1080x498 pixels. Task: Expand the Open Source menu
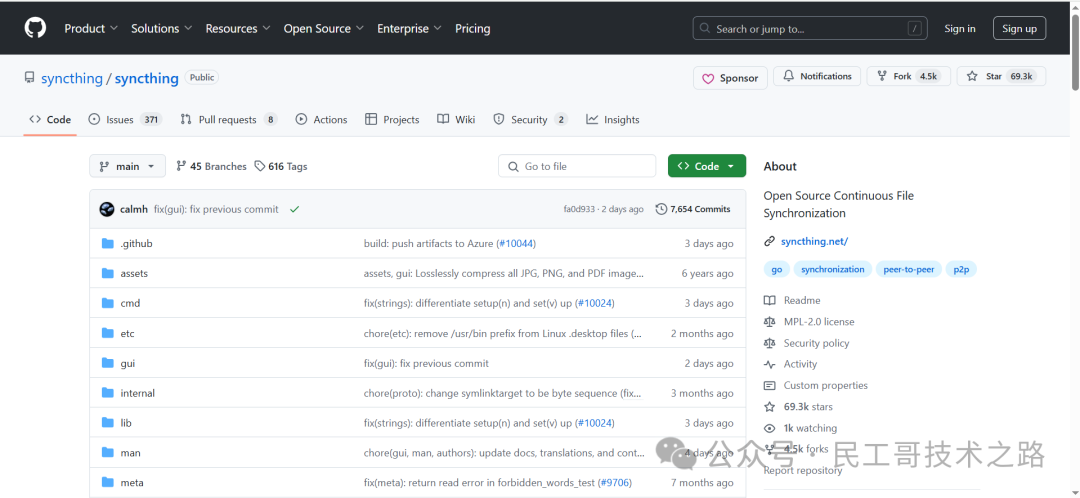pyautogui.click(x=324, y=28)
